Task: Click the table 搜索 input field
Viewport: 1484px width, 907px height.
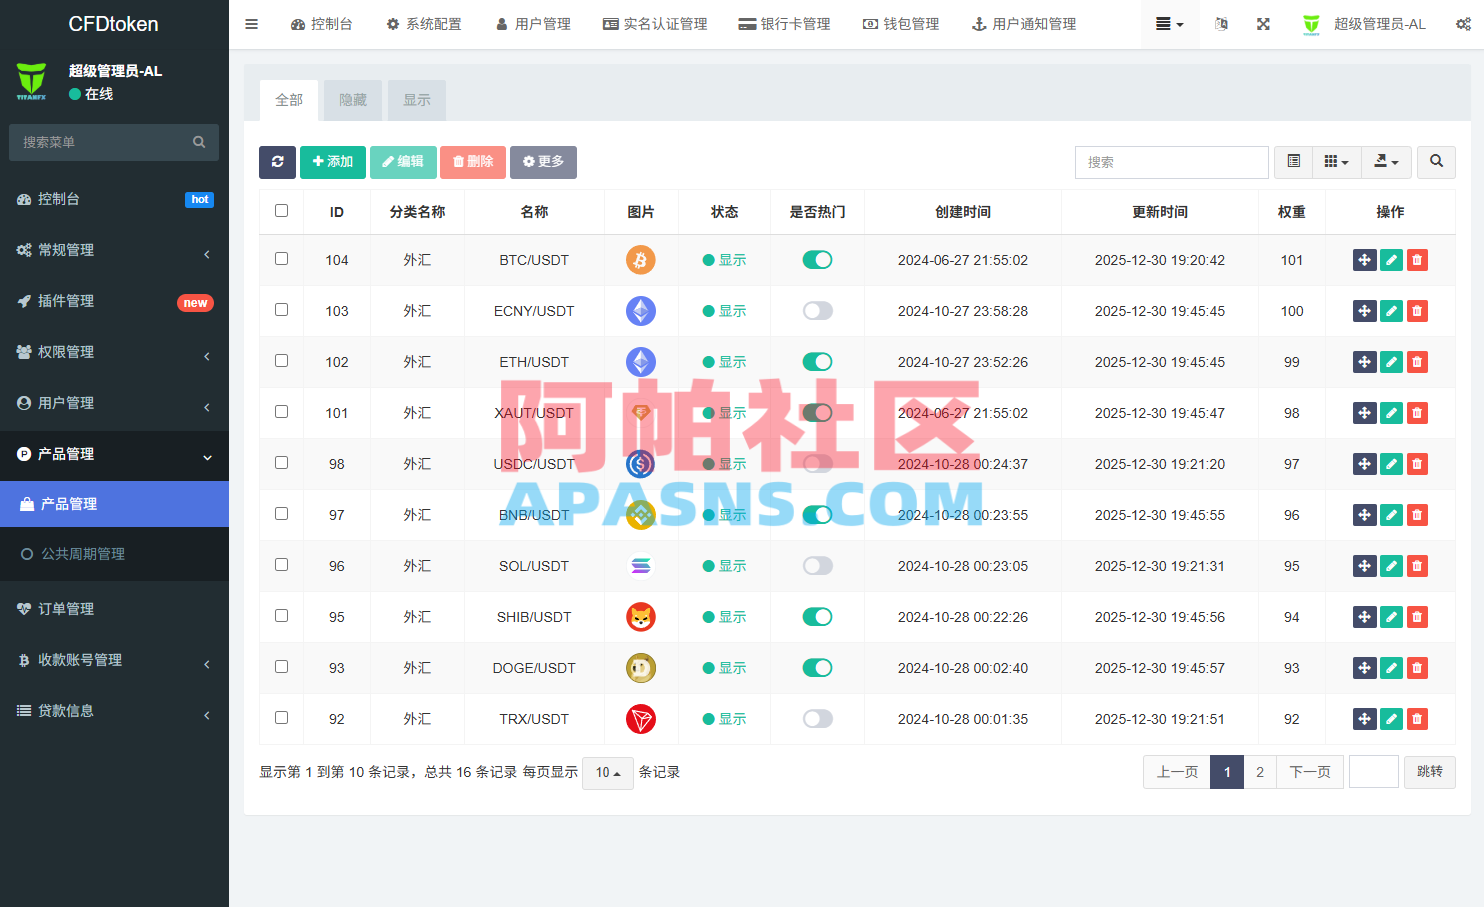Action: [x=1172, y=162]
